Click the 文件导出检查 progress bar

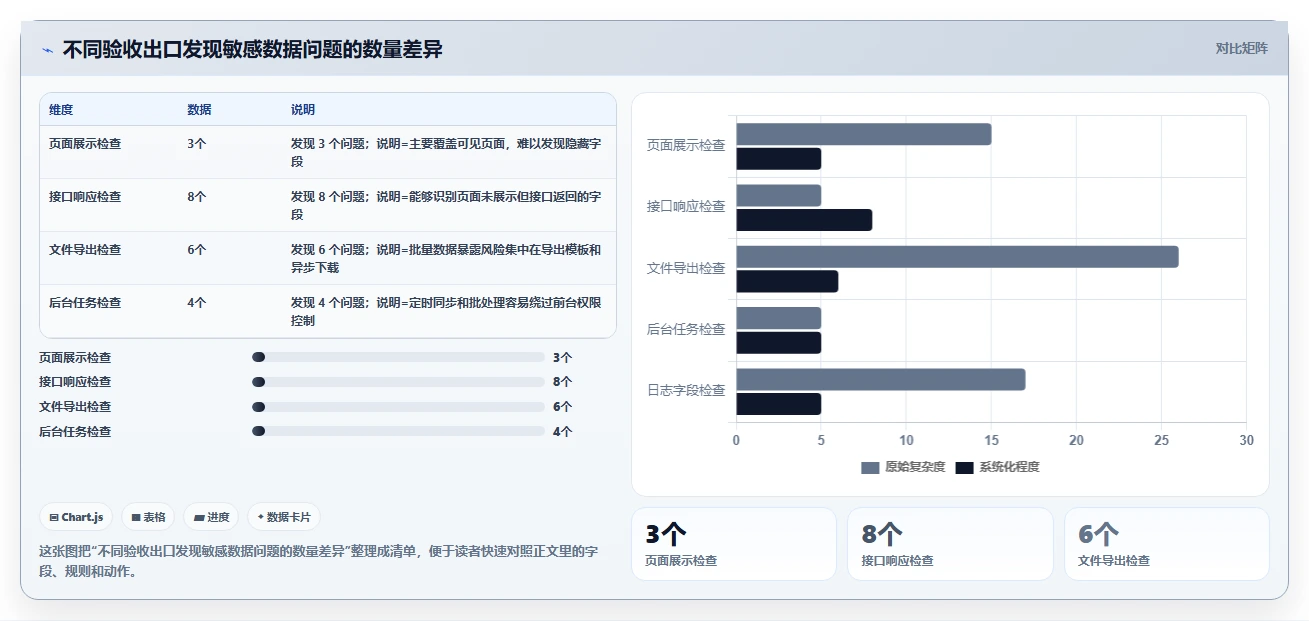(398, 407)
